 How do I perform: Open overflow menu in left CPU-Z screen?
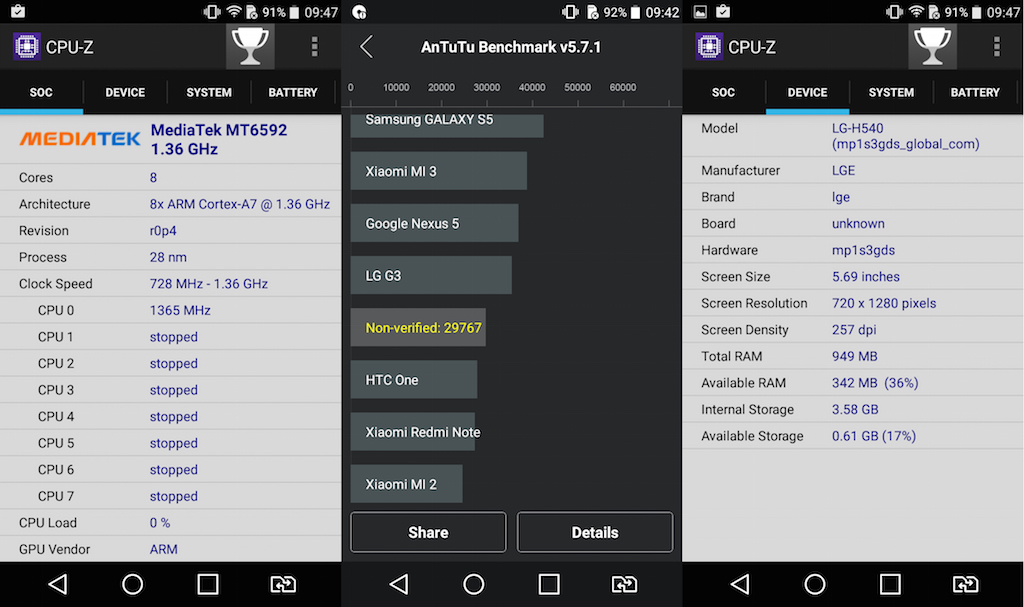(315, 46)
